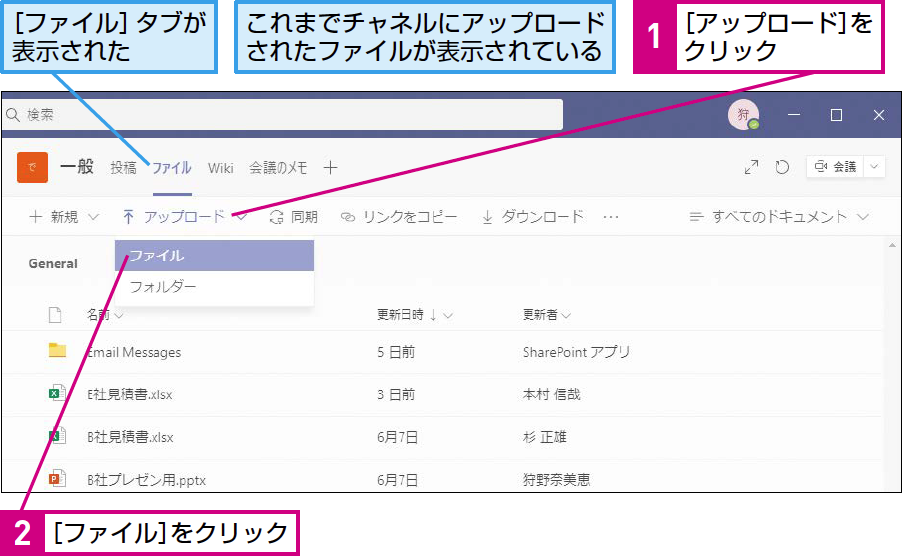Click the Email Messages folder icon
902x556 pixels.
(57, 350)
